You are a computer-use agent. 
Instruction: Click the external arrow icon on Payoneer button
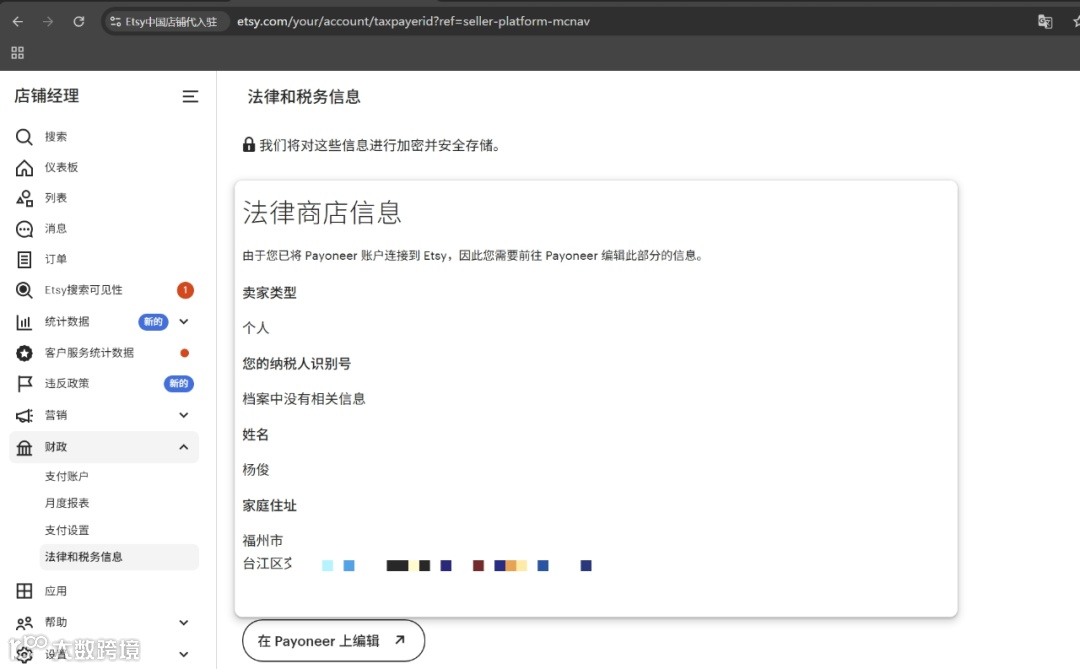point(400,640)
